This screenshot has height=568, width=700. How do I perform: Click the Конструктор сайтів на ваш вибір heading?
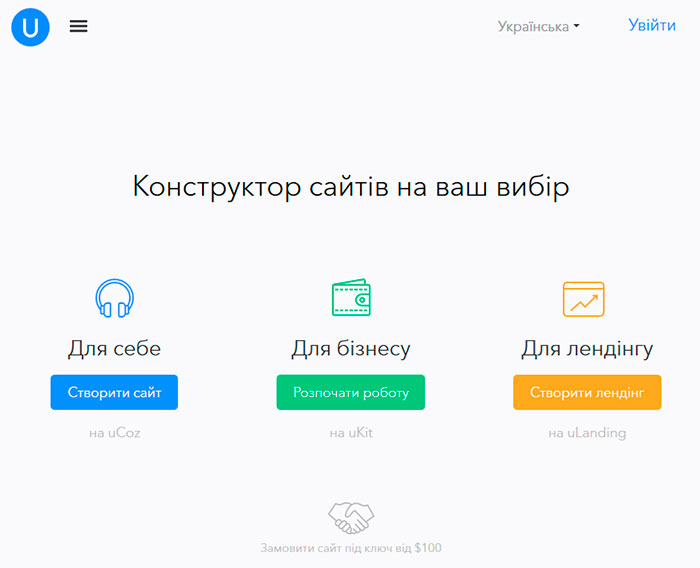point(351,186)
